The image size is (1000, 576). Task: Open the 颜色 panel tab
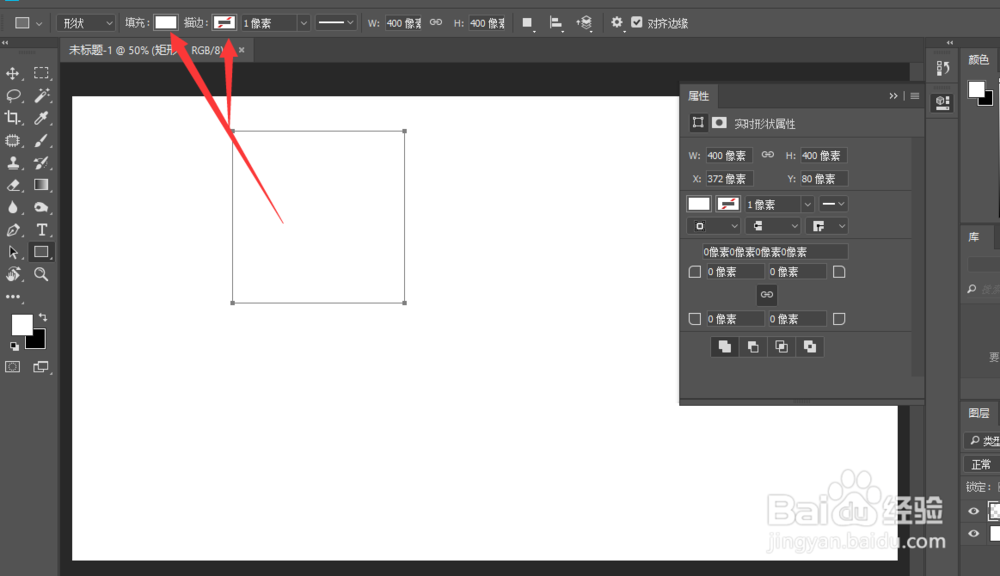click(x=978, y=60)
